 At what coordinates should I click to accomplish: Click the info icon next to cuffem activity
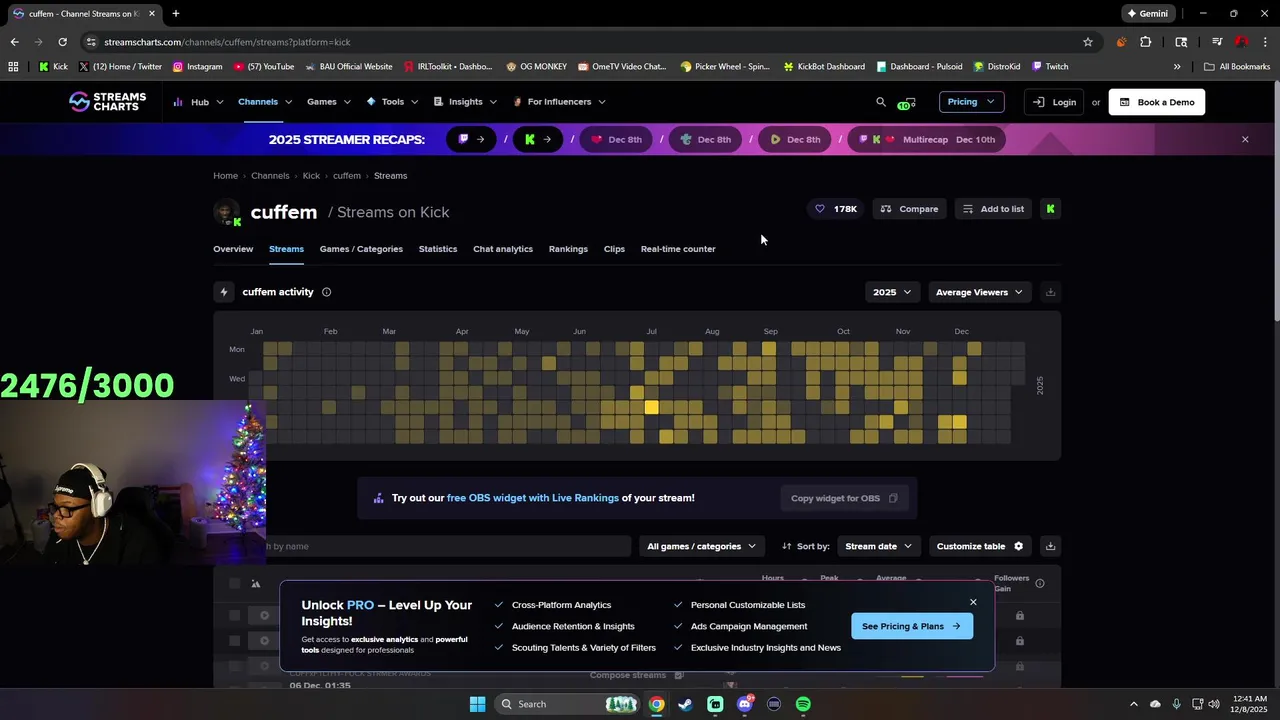(x=326, y=292)
